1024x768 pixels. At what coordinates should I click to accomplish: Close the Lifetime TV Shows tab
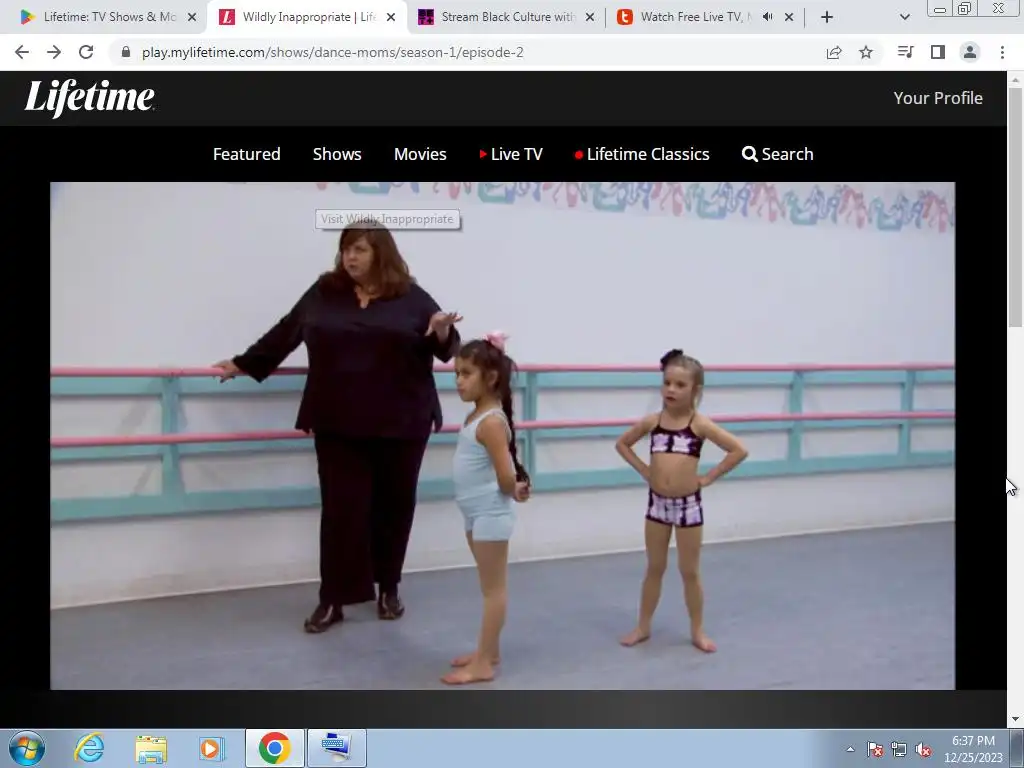192,18
